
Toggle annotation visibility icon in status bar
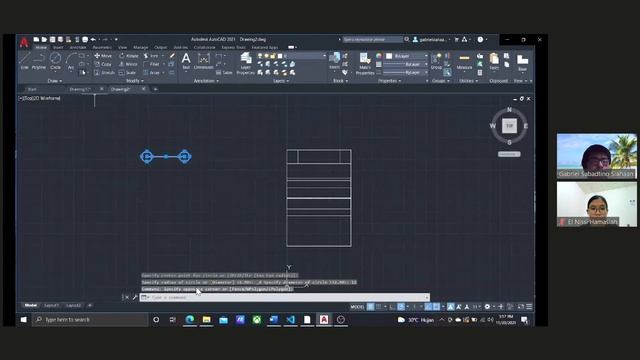450,307
